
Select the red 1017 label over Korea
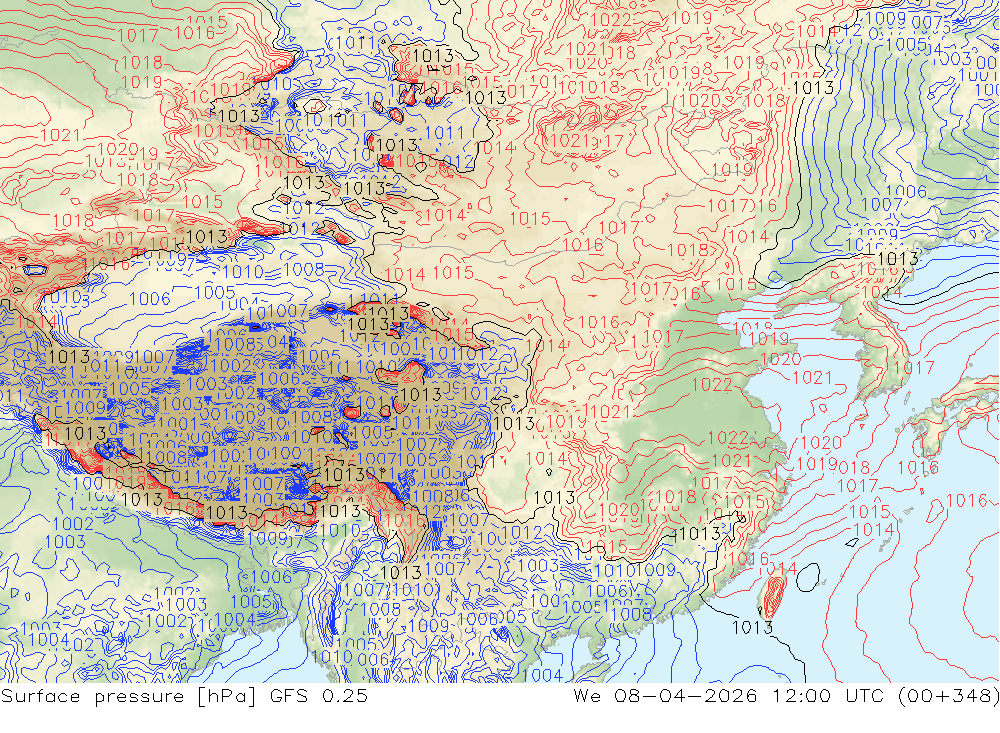point(913,367)
